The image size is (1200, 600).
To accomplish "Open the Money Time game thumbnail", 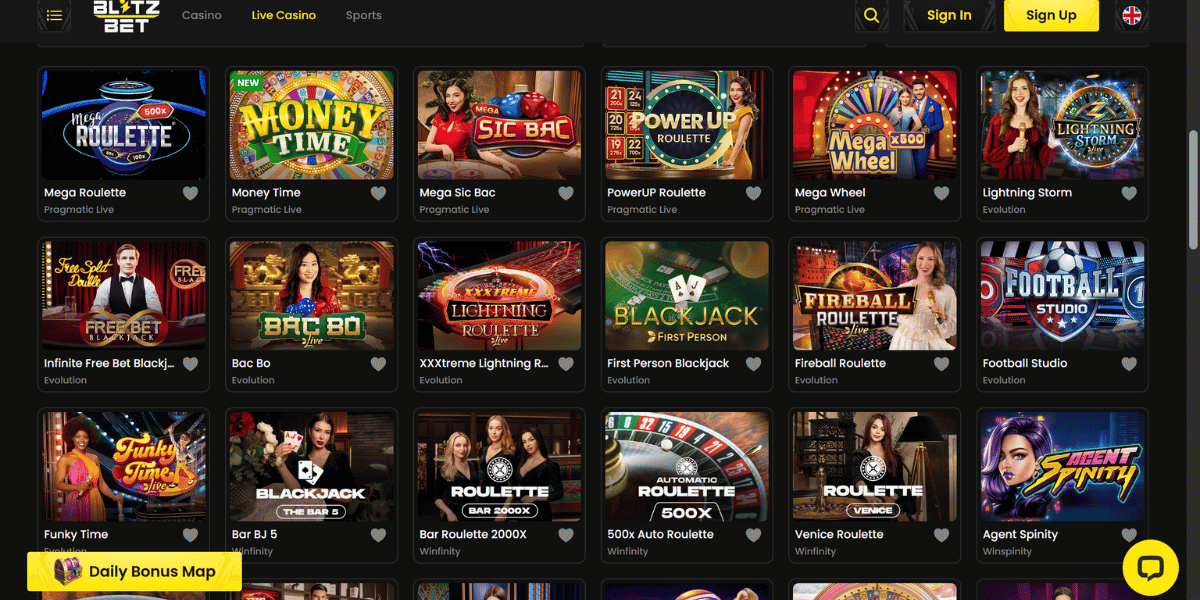I will point(312,125).
